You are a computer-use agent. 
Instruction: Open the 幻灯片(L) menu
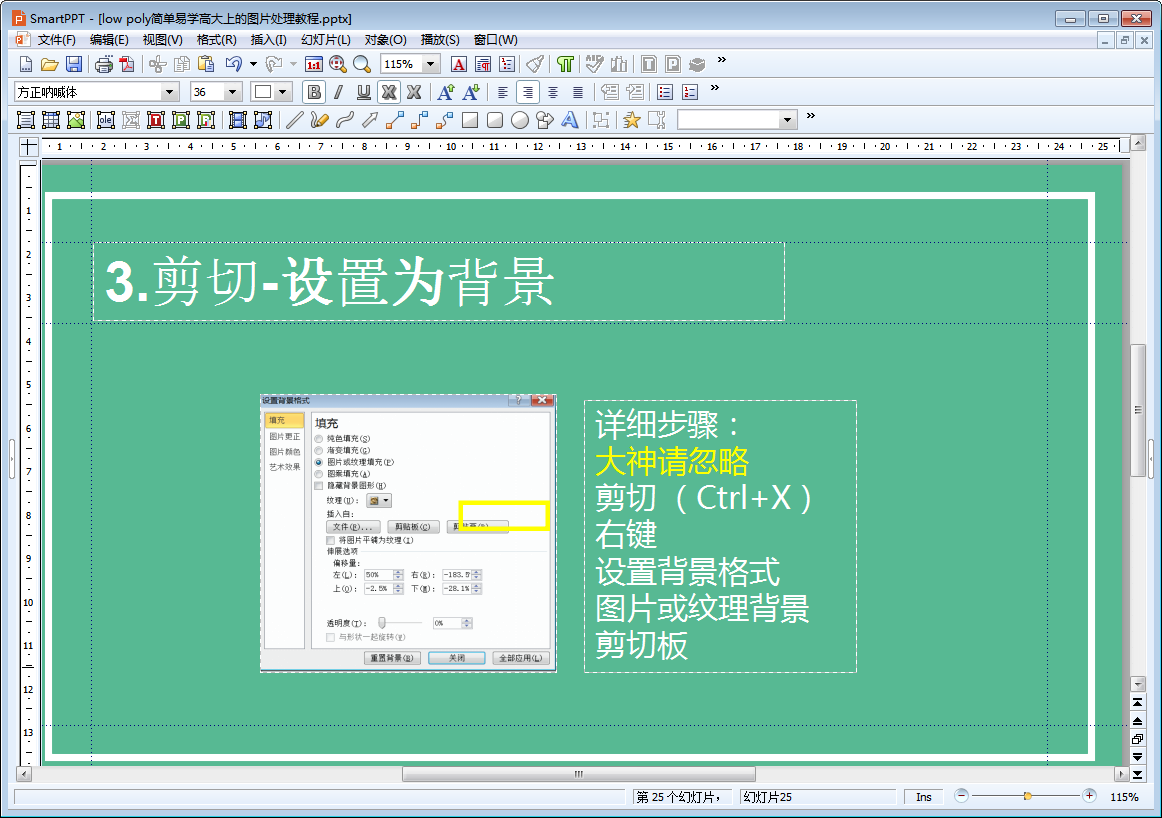tap(326, 40)
